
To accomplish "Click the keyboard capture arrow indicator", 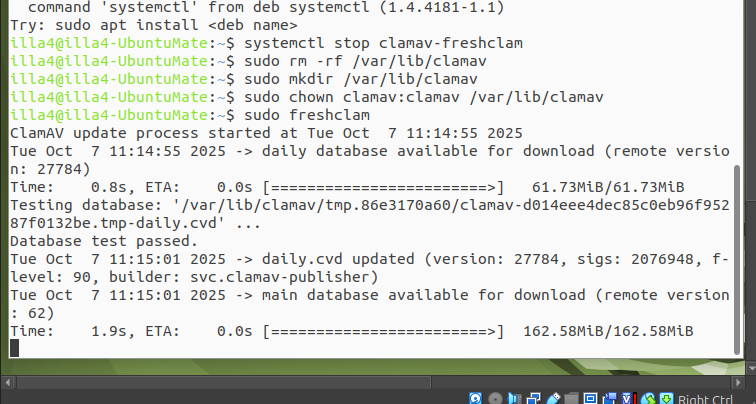I will (x=664, y=399).
